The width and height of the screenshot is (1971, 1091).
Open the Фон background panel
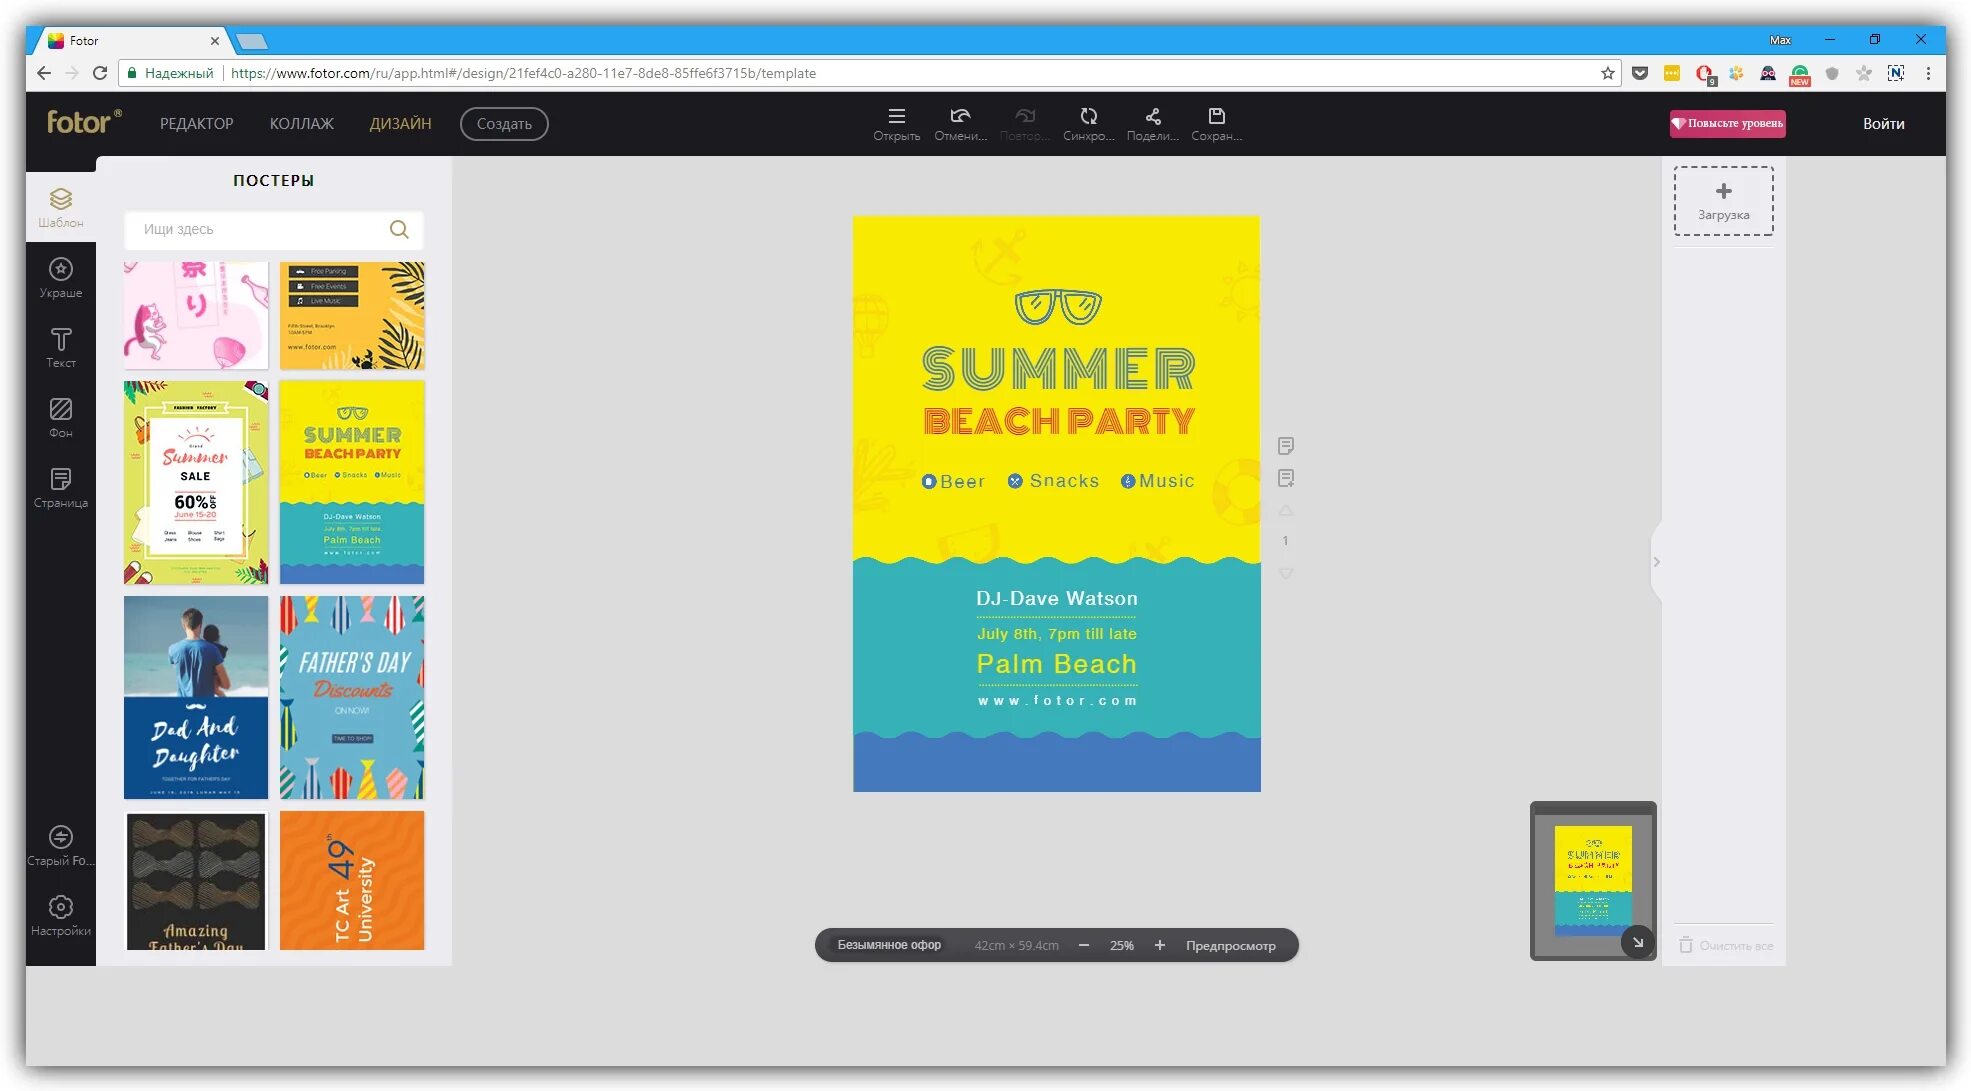pos(61,417)
